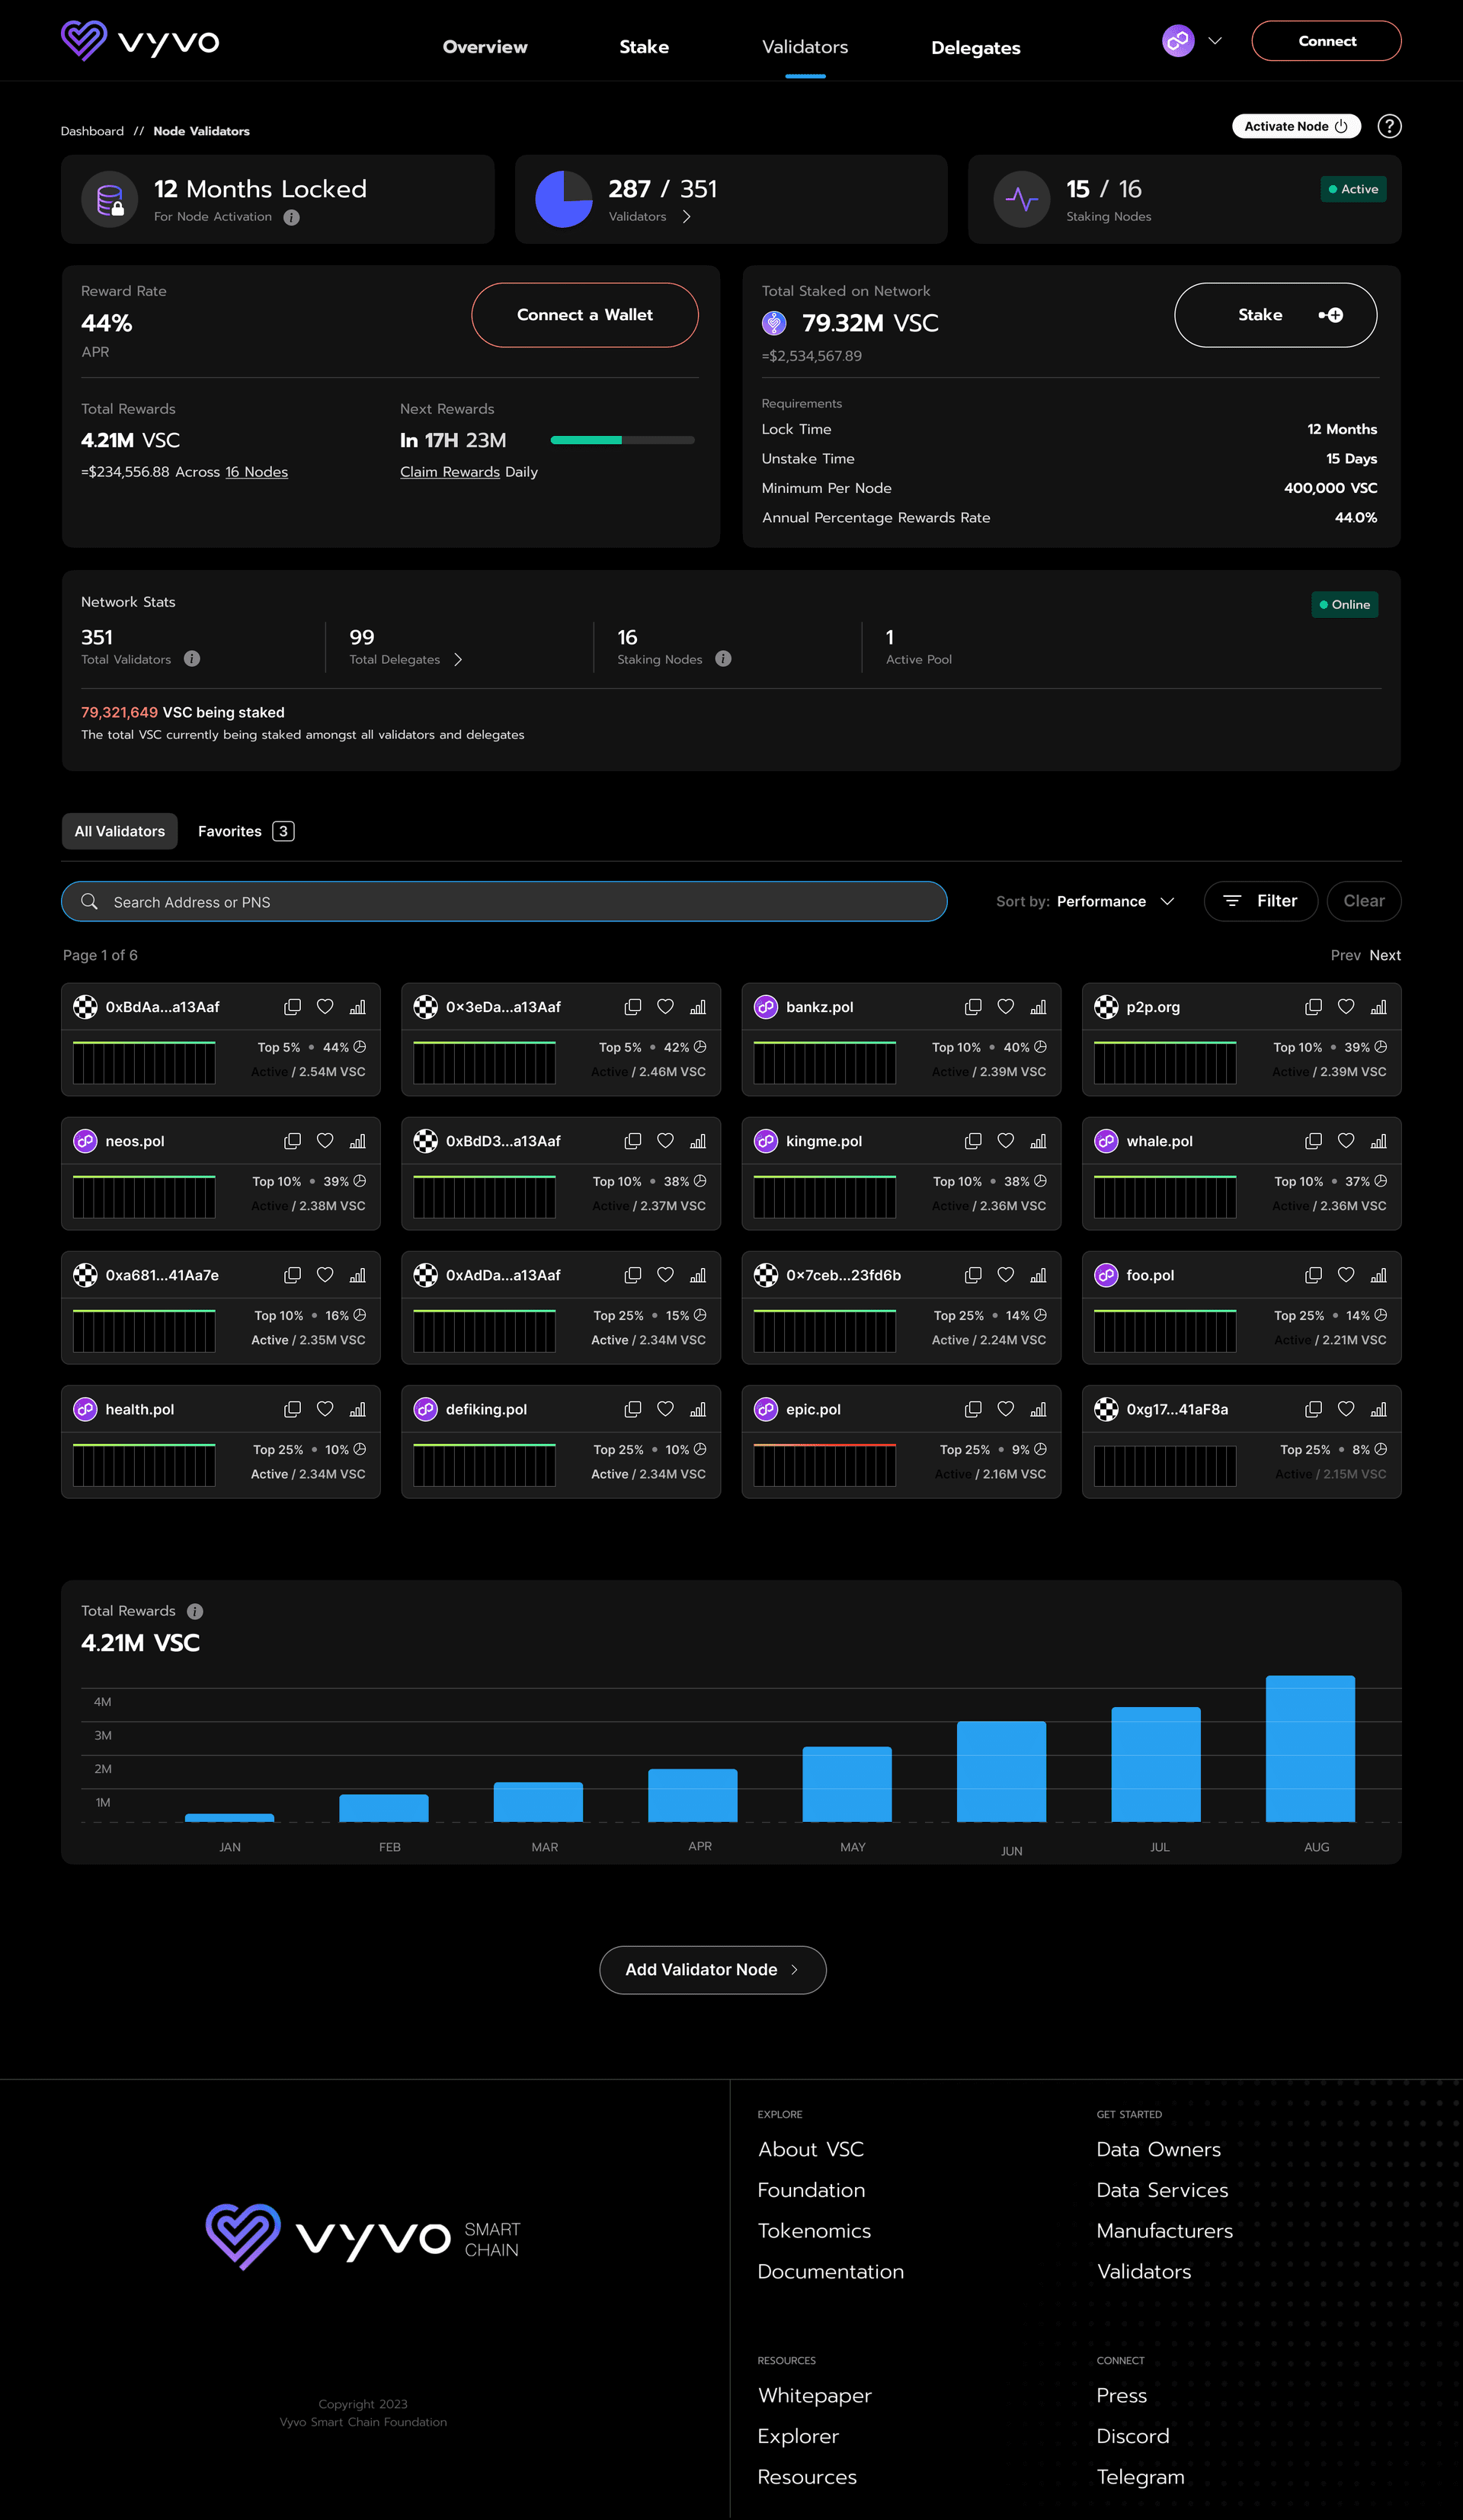The height and width of the screenshot is (2520, 1463).
Task: Open the Sort by Performance dropdown
Action: pos(1086,901)
